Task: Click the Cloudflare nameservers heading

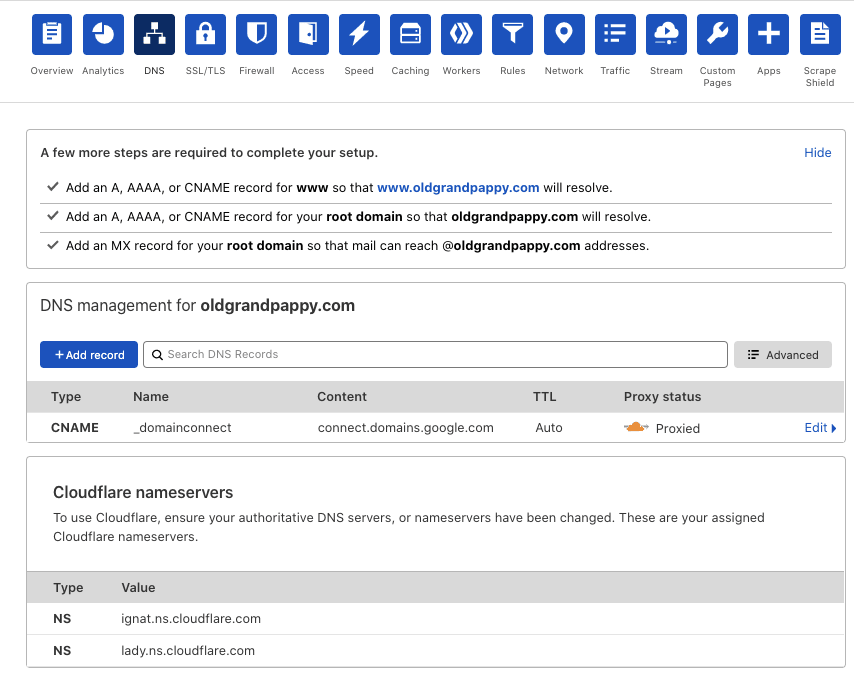Action: pyautogui.click(x=143, y=492)
